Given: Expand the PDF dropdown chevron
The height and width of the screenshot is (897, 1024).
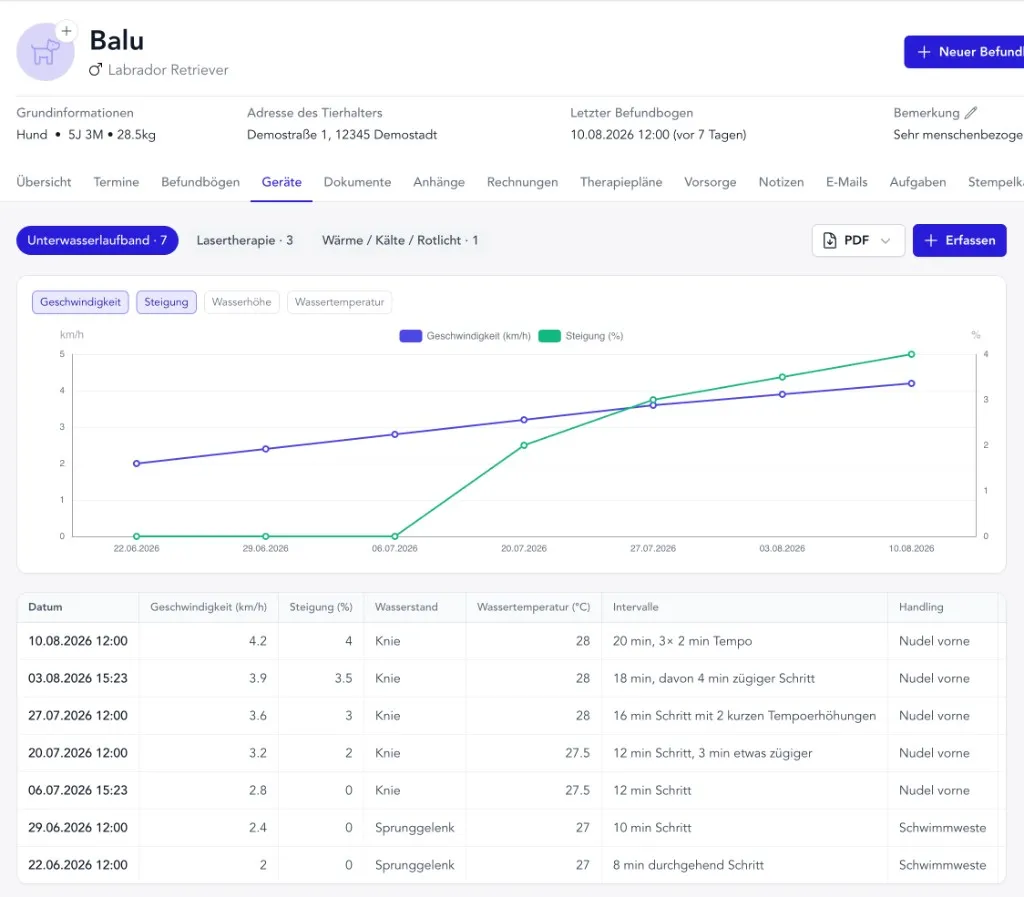Looking at the screenshot, I should [886, 240].
